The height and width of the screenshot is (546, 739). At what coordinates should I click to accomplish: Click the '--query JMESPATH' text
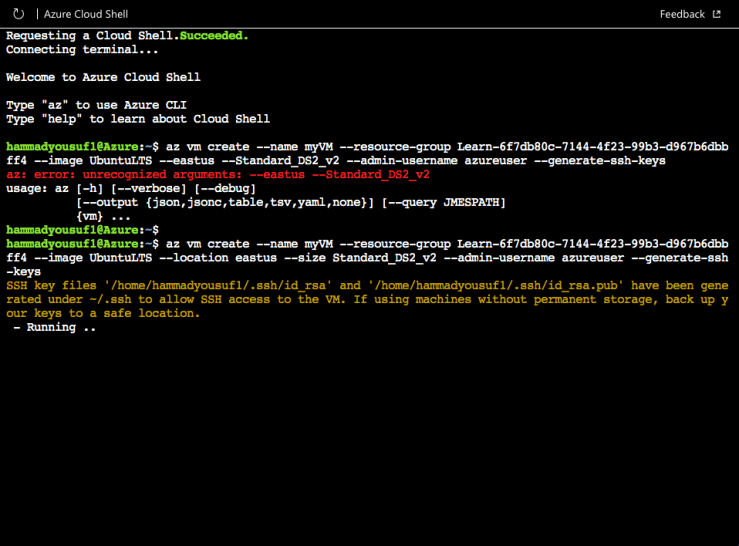pos(443,202)
